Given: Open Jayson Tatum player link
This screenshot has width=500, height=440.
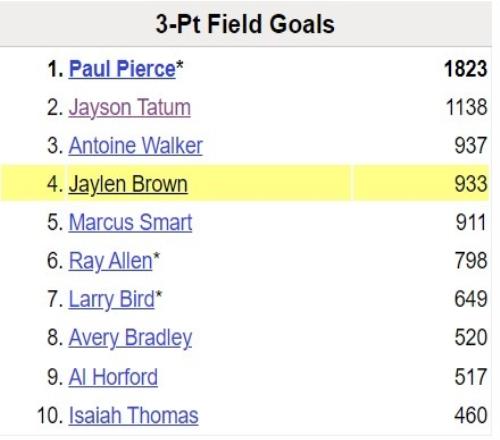Looking at the screenshot, I should pos(130,108).
